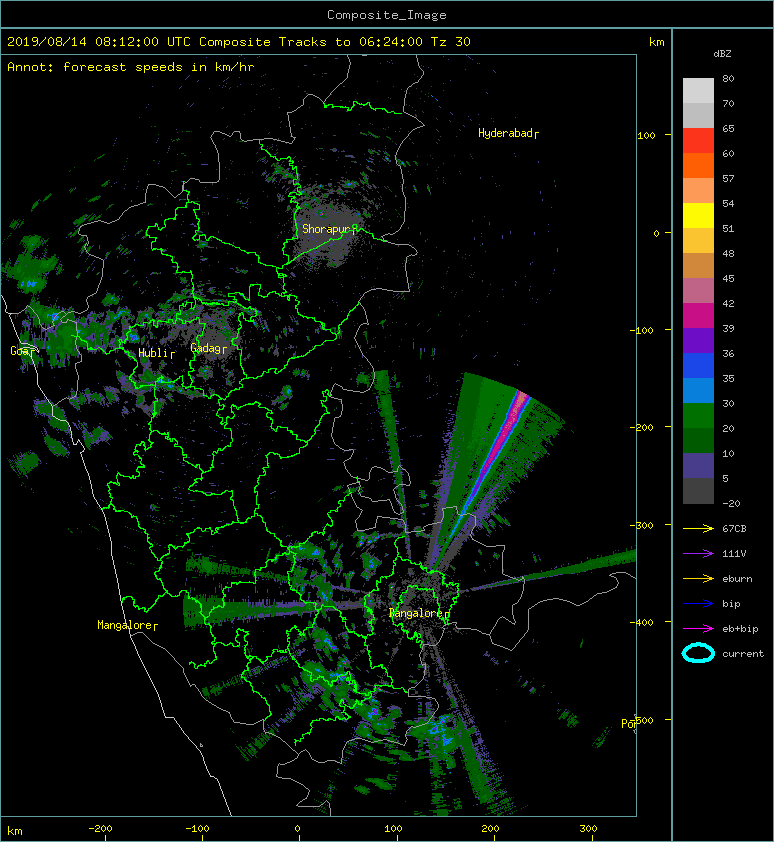Screen dimensions: 774x842
Task: Select the 80 dBZ light gray swatch
Action: 698,90
